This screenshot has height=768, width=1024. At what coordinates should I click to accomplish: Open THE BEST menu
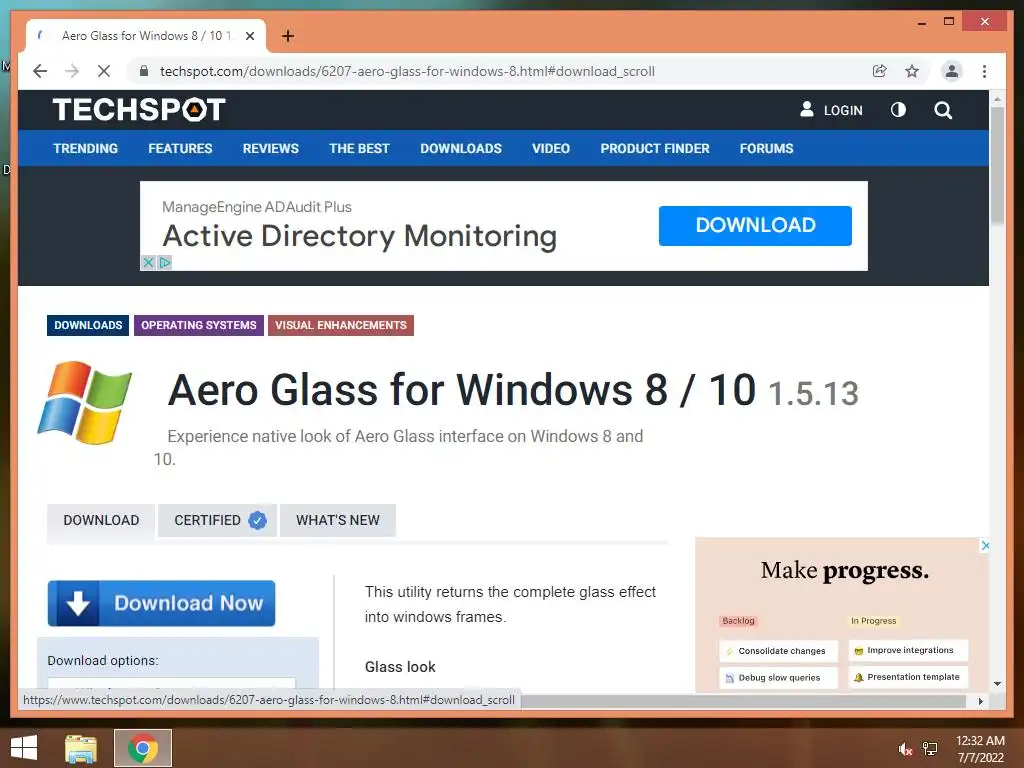click(359, 148)
